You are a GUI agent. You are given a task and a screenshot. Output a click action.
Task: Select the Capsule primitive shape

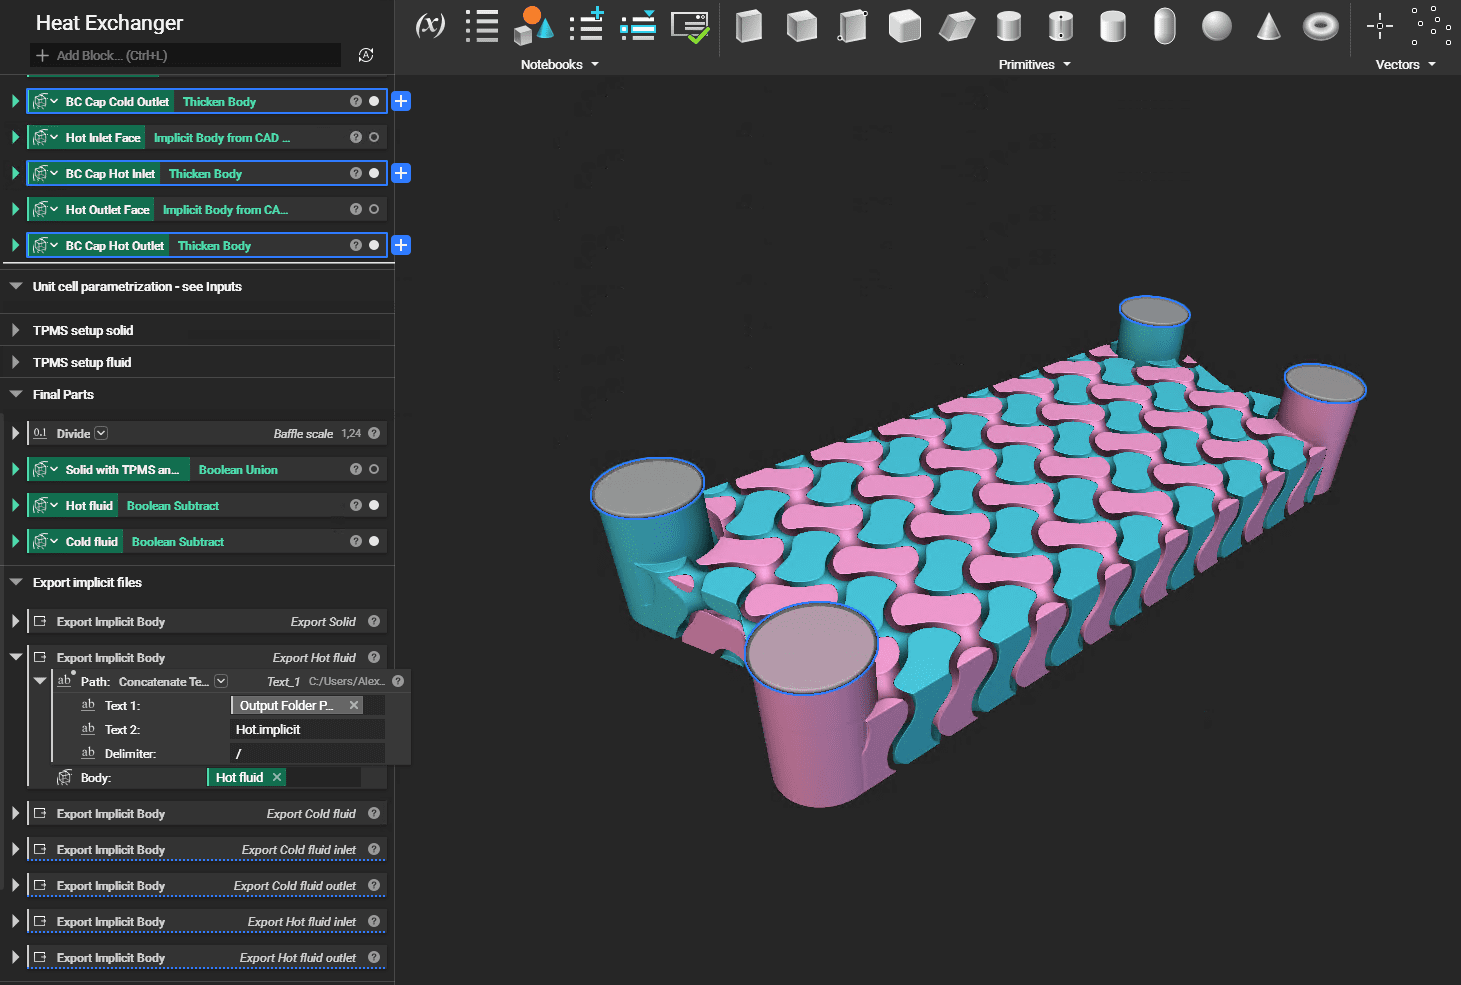(1164, 26)
